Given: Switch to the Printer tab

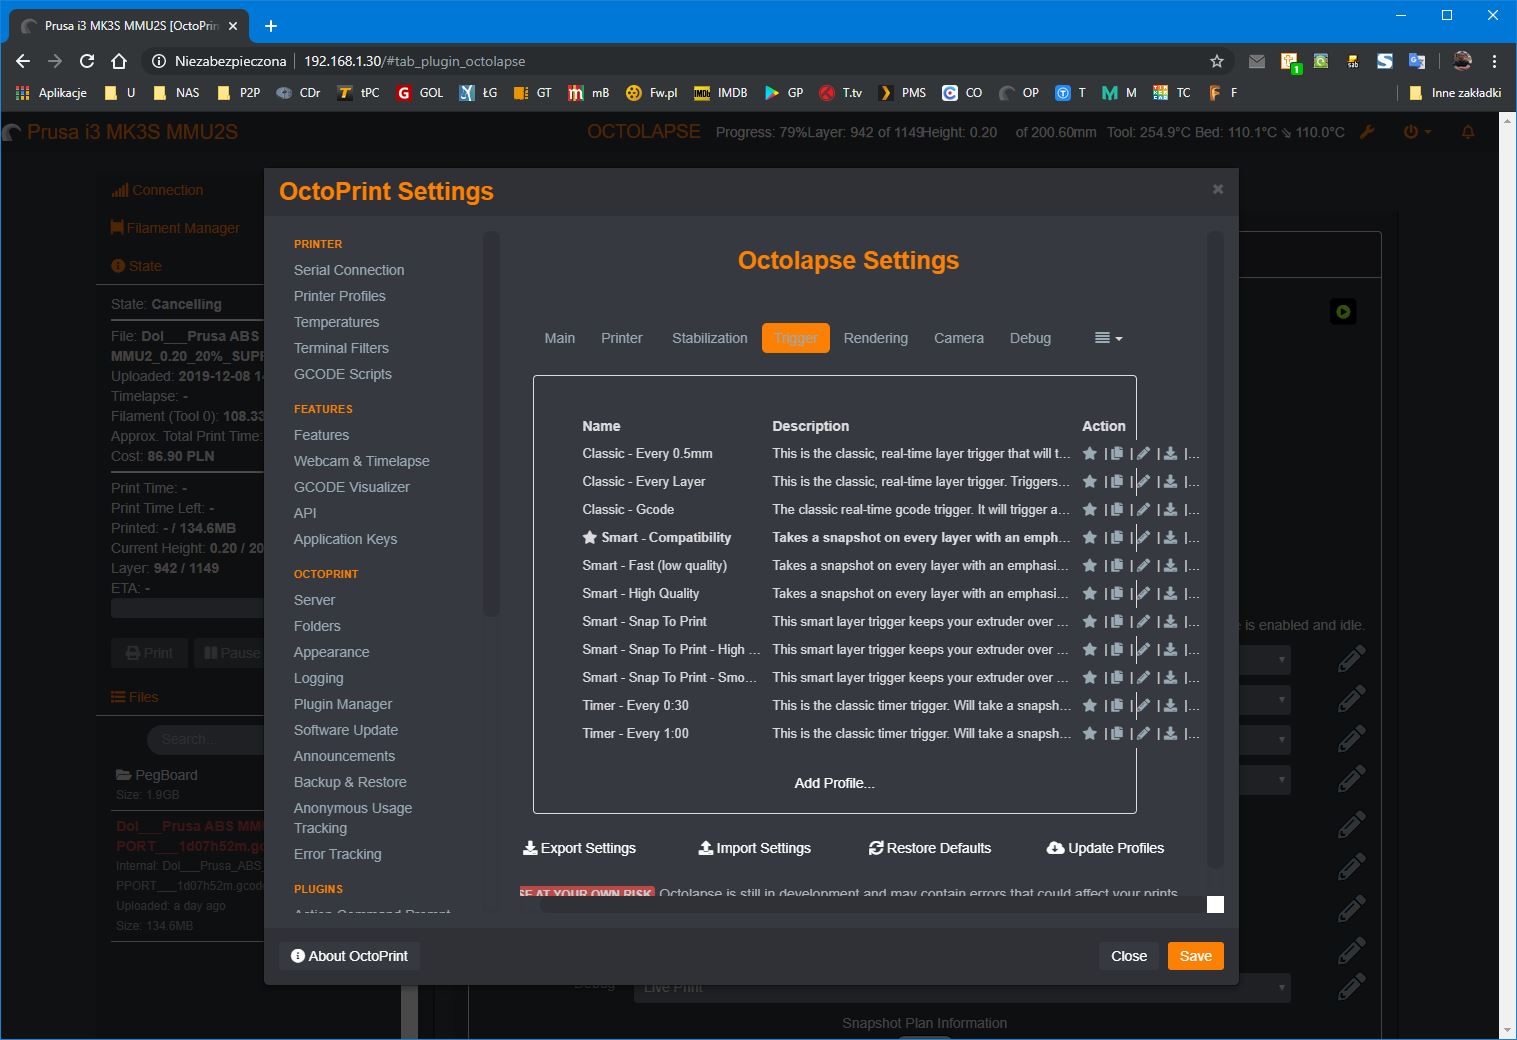Looking at the screenshot, I should [622, 338].
